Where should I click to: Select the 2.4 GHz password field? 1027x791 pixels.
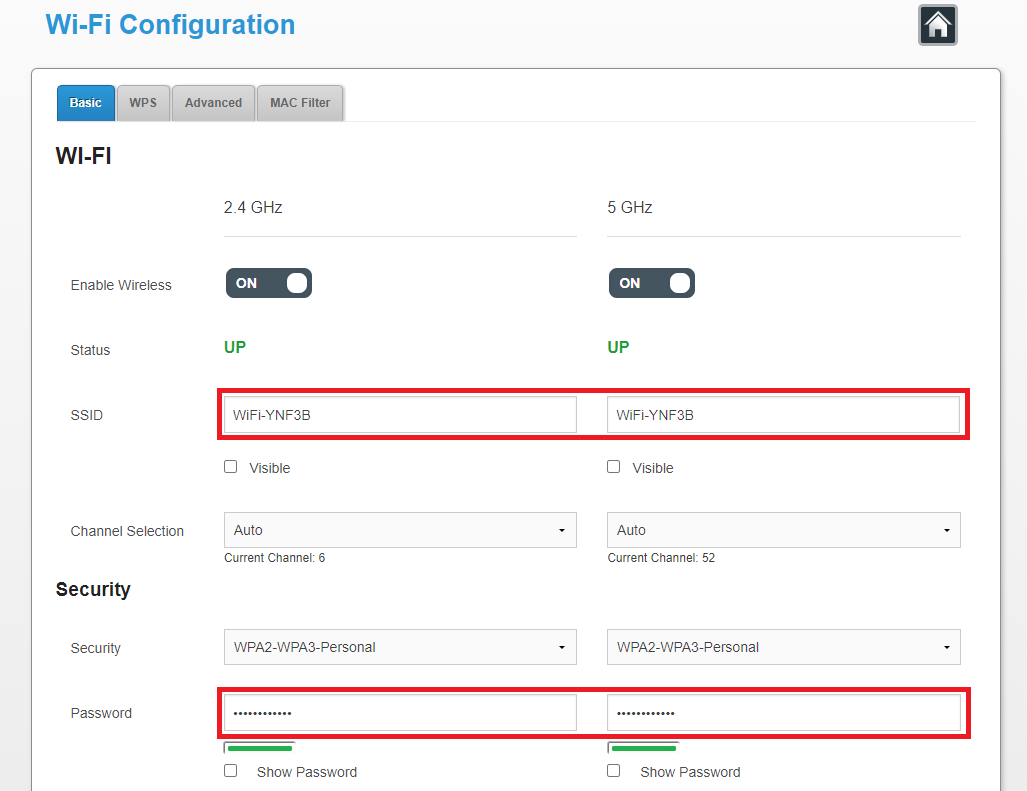[x=399, y=712]
